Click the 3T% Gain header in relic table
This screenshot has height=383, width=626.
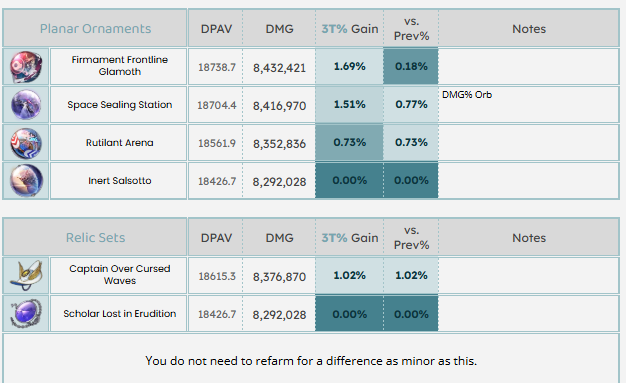coord(350,238)
